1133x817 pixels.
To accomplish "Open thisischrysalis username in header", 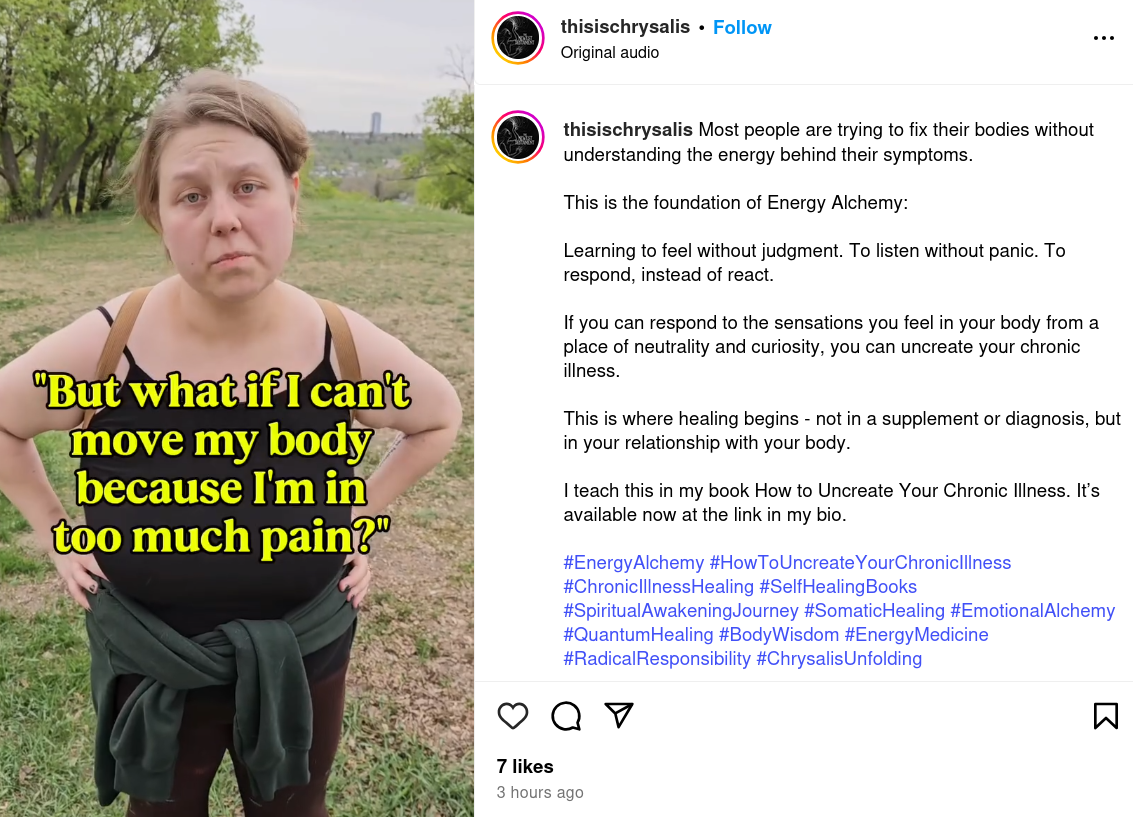I will [625, 27].
